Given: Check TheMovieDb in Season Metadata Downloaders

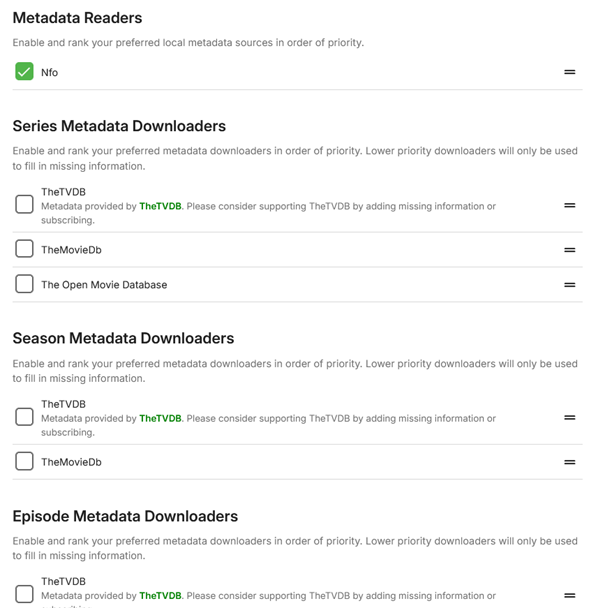Looking at the screenshot, I should [x=24, y=462].
